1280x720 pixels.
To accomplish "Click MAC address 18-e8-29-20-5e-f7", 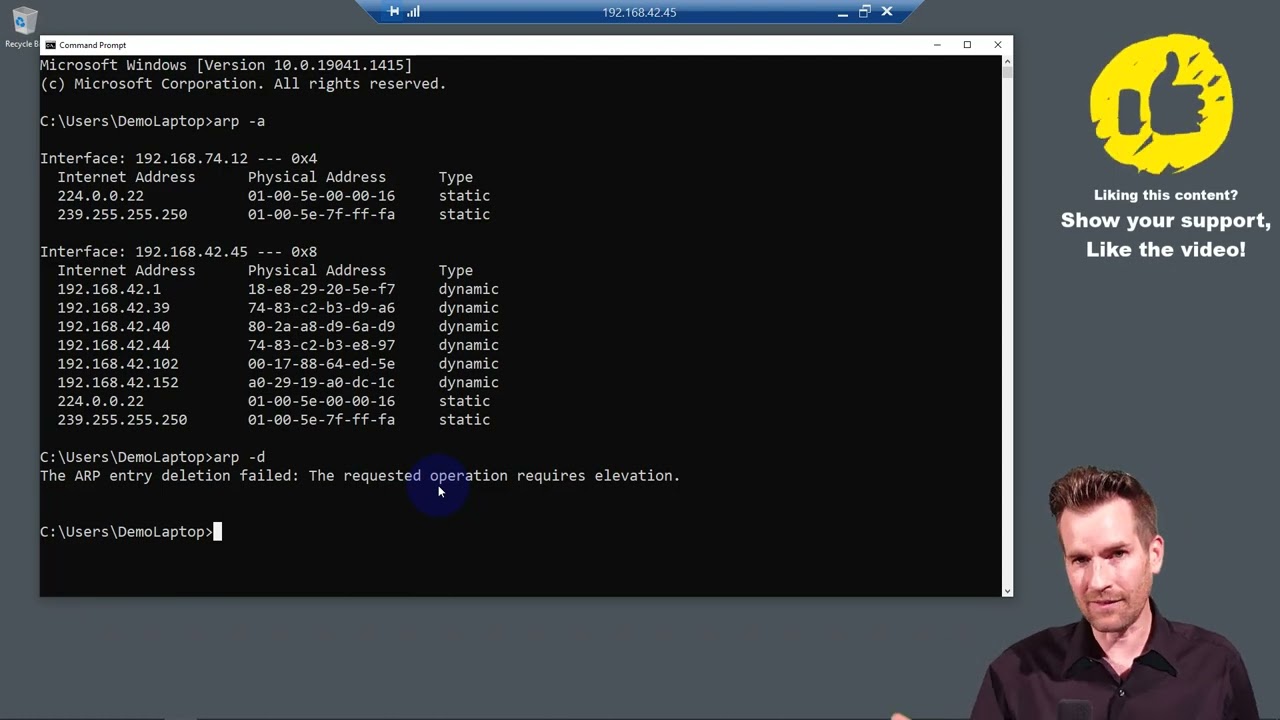I will pyautogui.click(x=321, y=289).
